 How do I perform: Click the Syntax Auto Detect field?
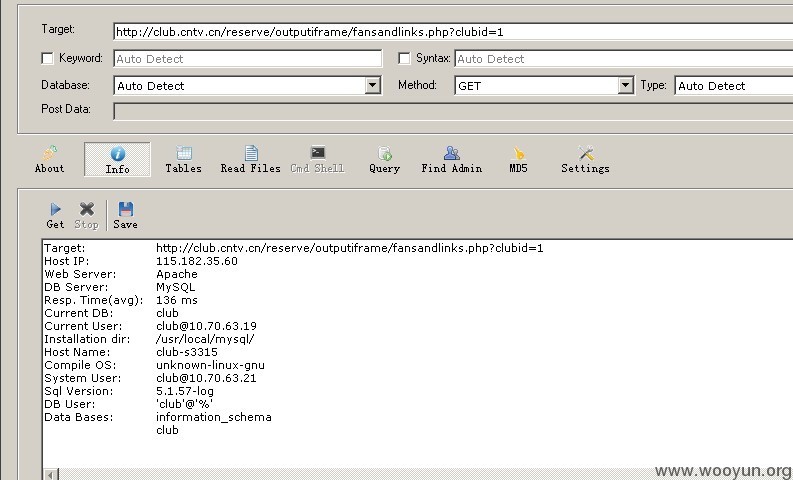coord(624,59)
